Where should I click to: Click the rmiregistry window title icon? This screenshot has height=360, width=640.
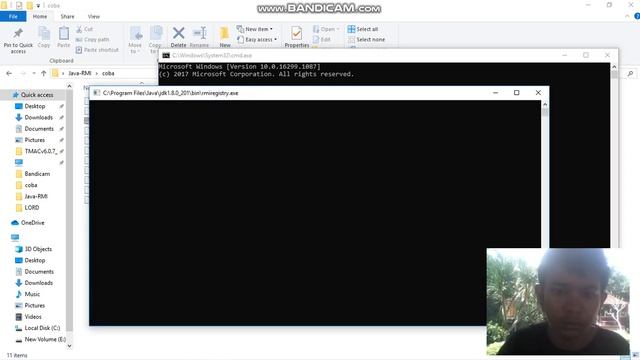coord(96,93)
